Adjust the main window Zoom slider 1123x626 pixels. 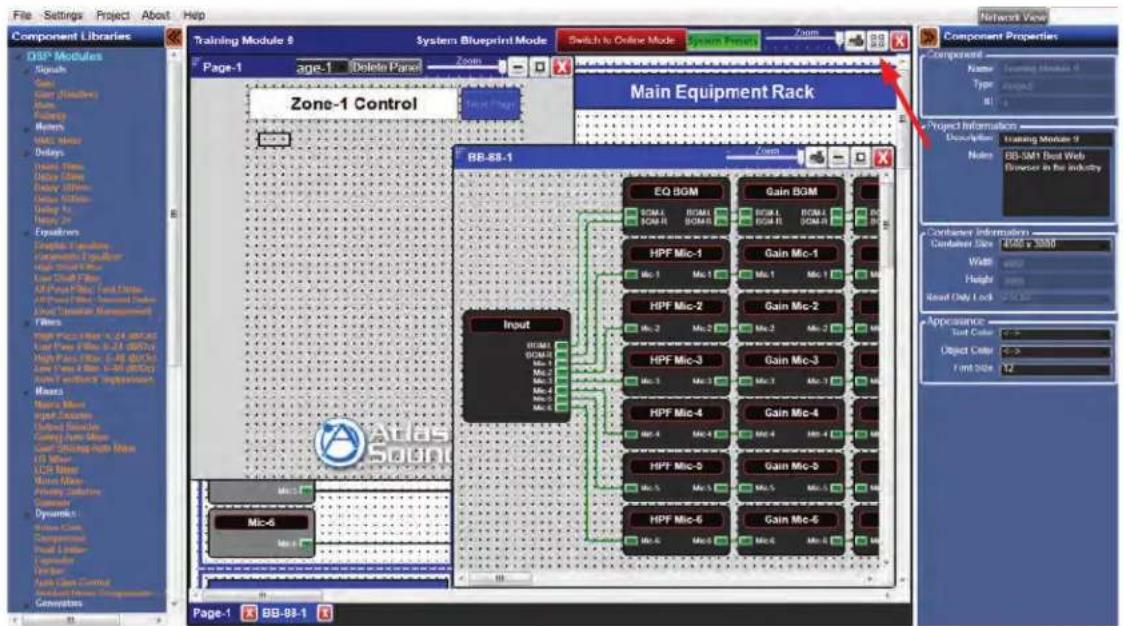point(805,41)
